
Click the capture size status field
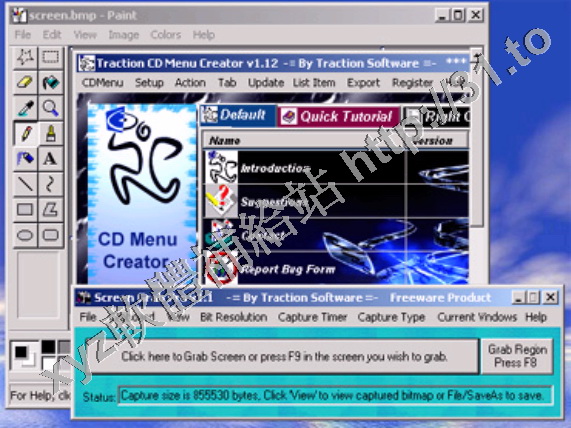[335, 395]
